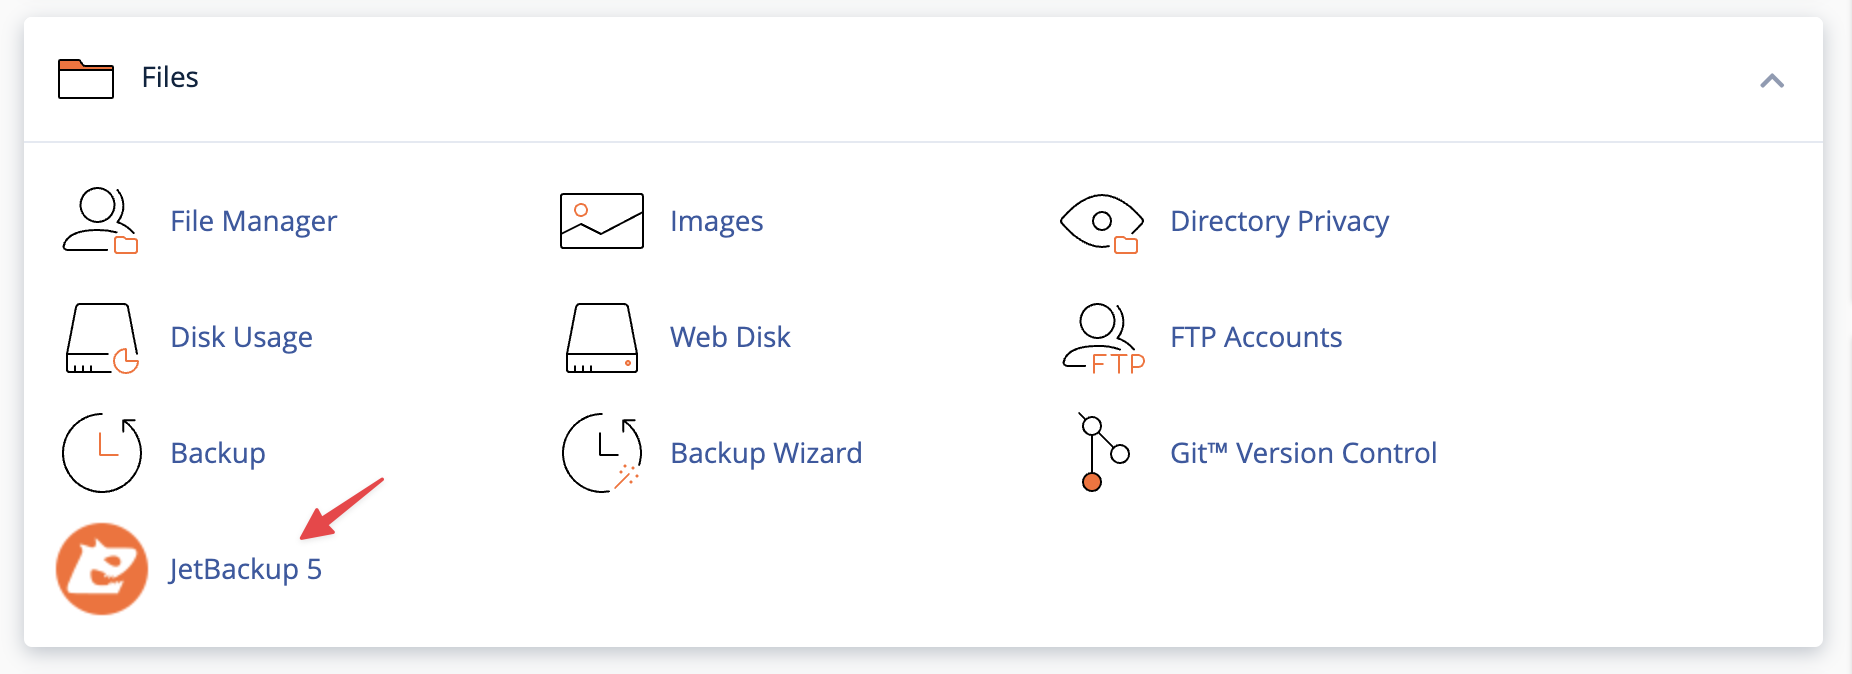This screenshot has width=1852, height=674.
Task: Click the Backup clock icon
Action: (x=102, y=453)
